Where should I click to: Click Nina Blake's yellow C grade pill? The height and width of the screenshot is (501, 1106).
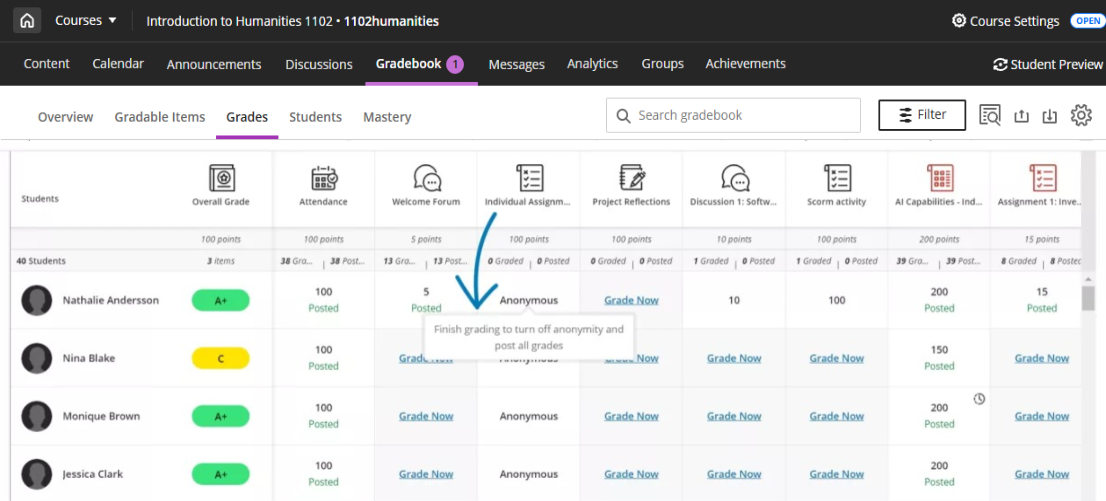click(220, 358)
